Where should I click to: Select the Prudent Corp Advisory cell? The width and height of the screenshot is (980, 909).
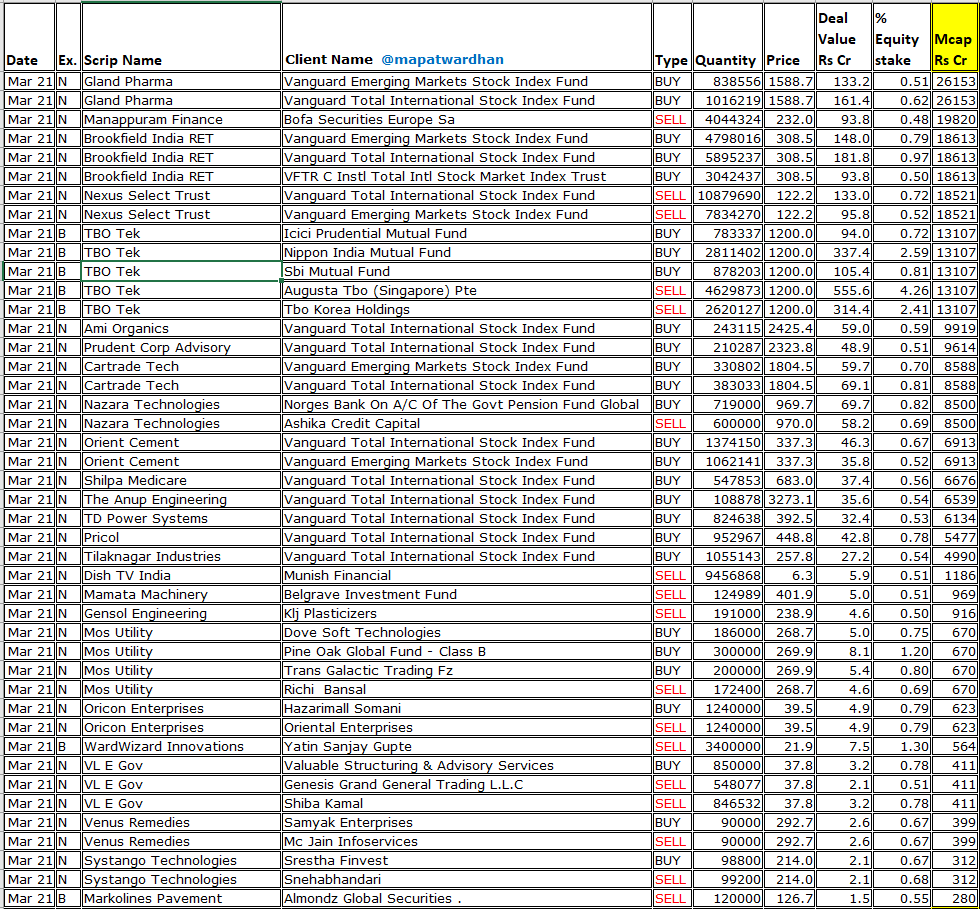tap(181, 347)
